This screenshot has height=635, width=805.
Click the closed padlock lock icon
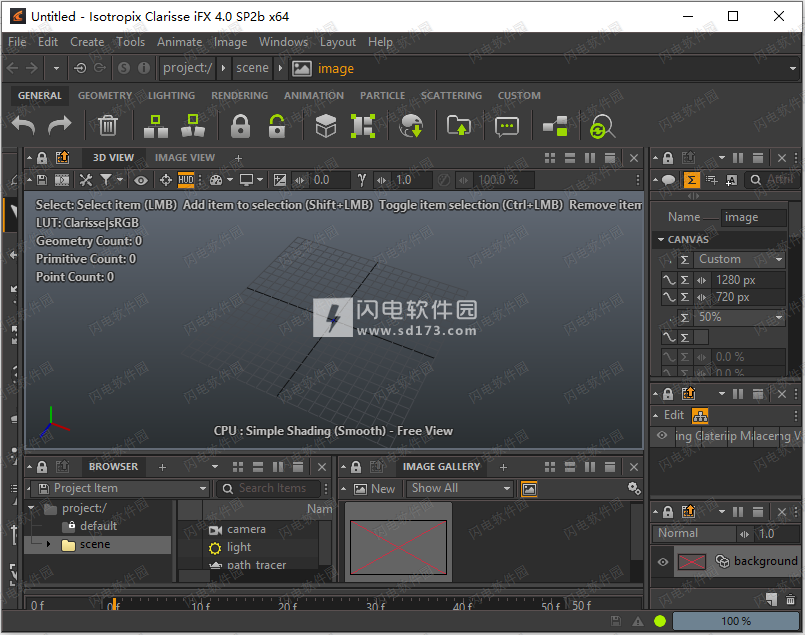click(x=240, y=126)
